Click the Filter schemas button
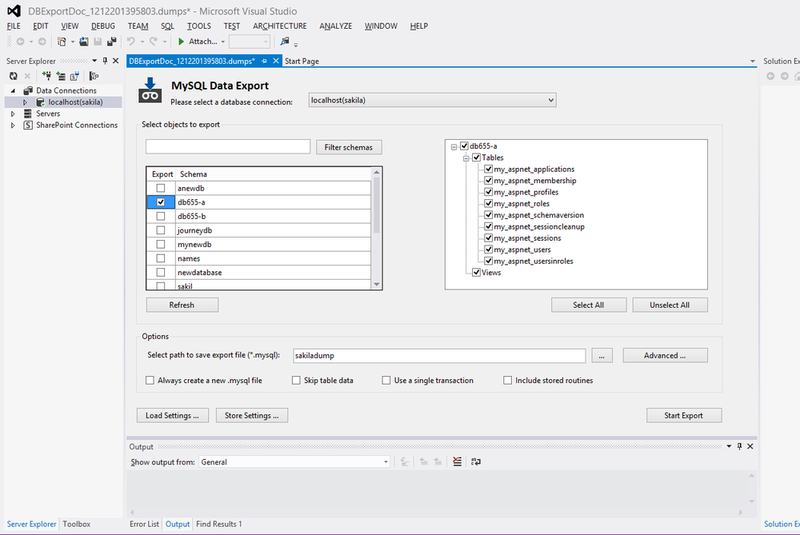800x535 pixels. click(x=348, y=147)
